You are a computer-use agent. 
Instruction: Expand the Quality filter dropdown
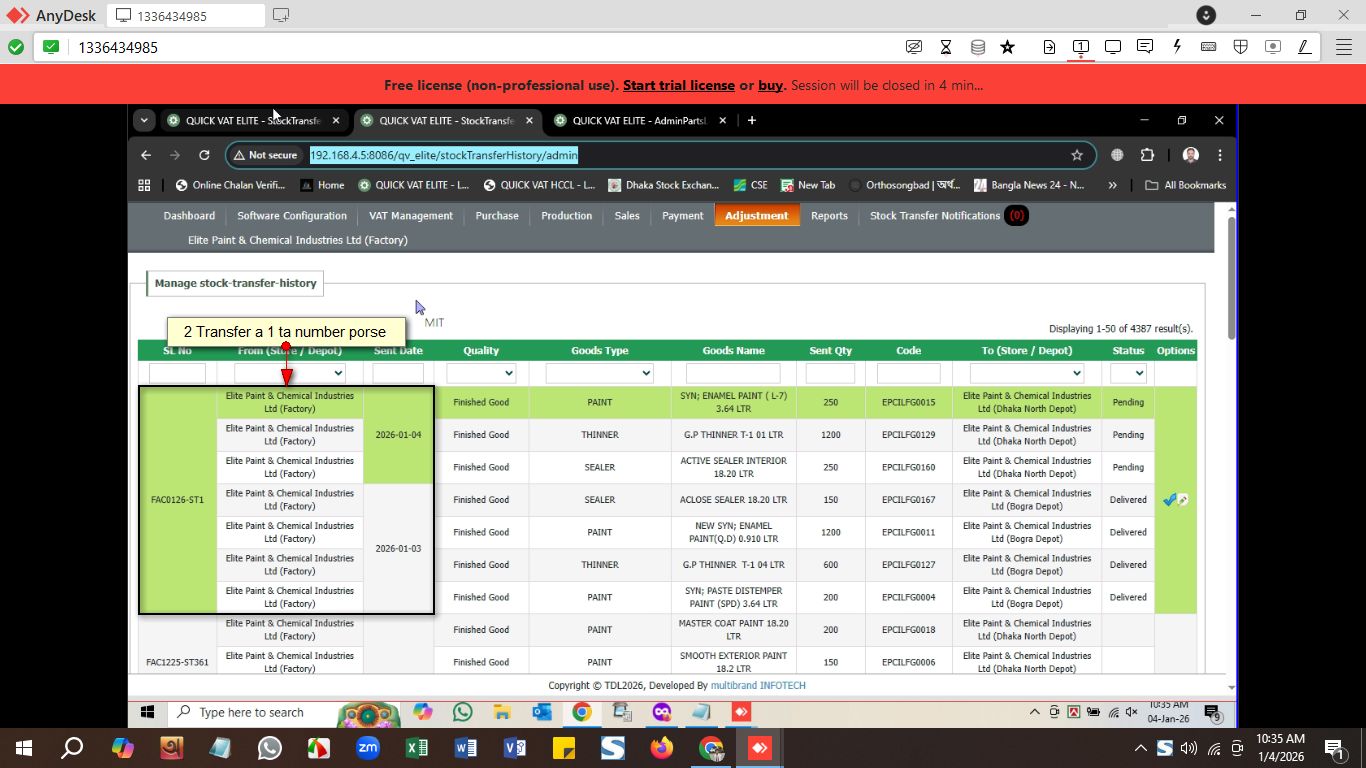[x=481, y=373]
